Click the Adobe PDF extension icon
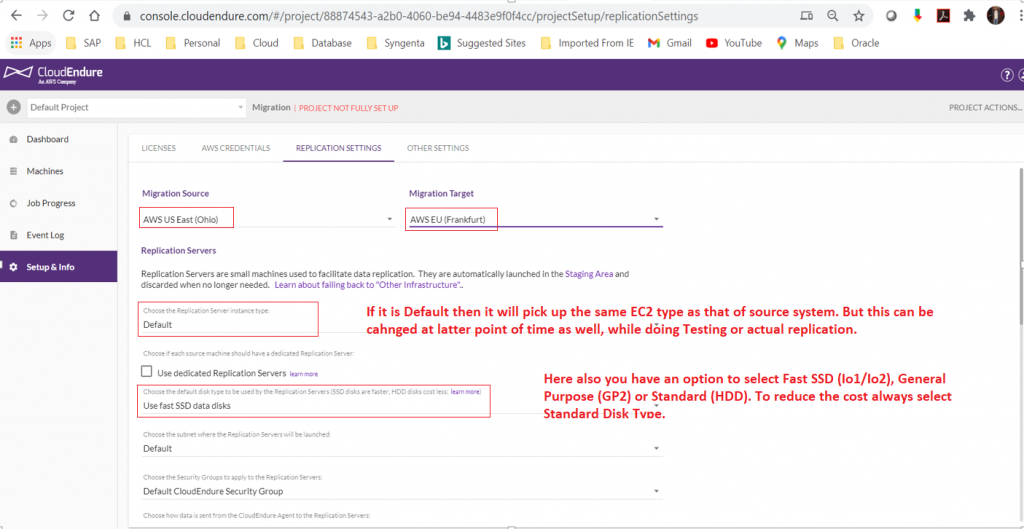This screenshot has height=529, width=1024. (944, 16)
